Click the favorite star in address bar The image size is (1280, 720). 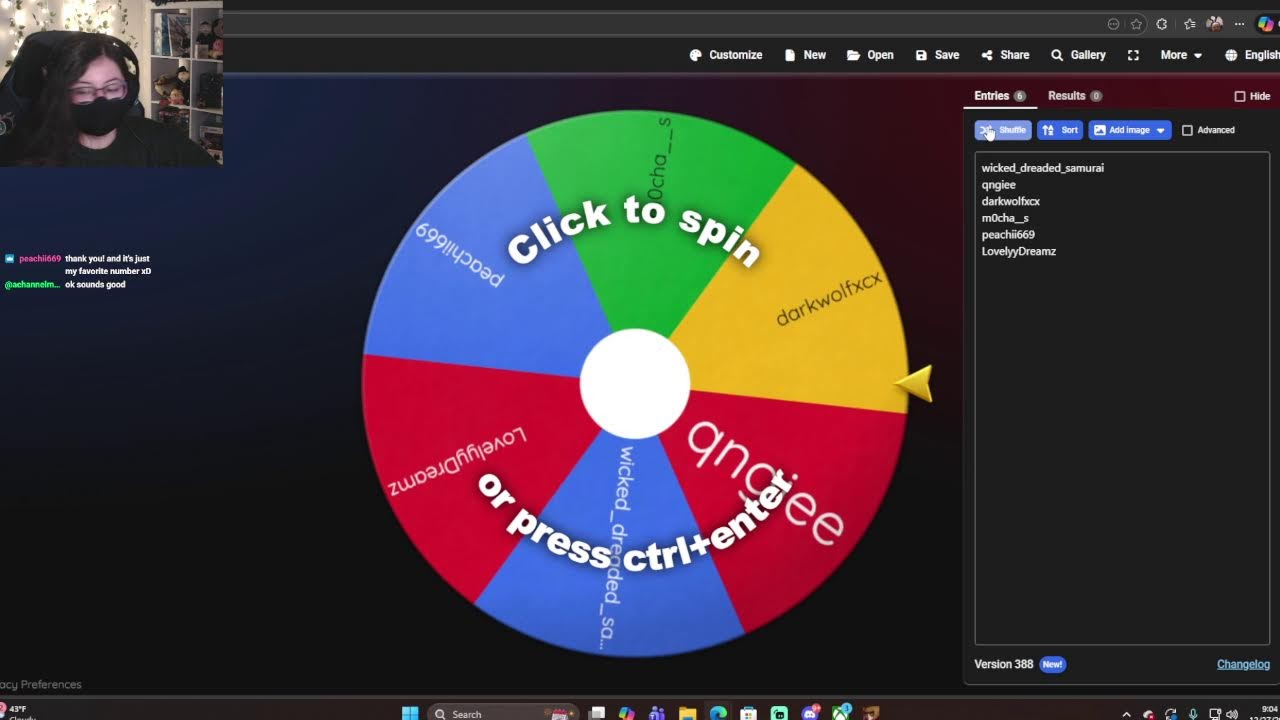click(1136, 24)
